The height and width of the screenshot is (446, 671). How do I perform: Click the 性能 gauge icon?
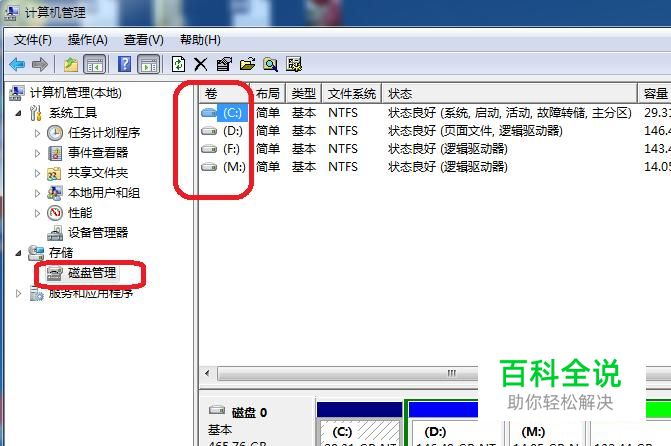55,213
